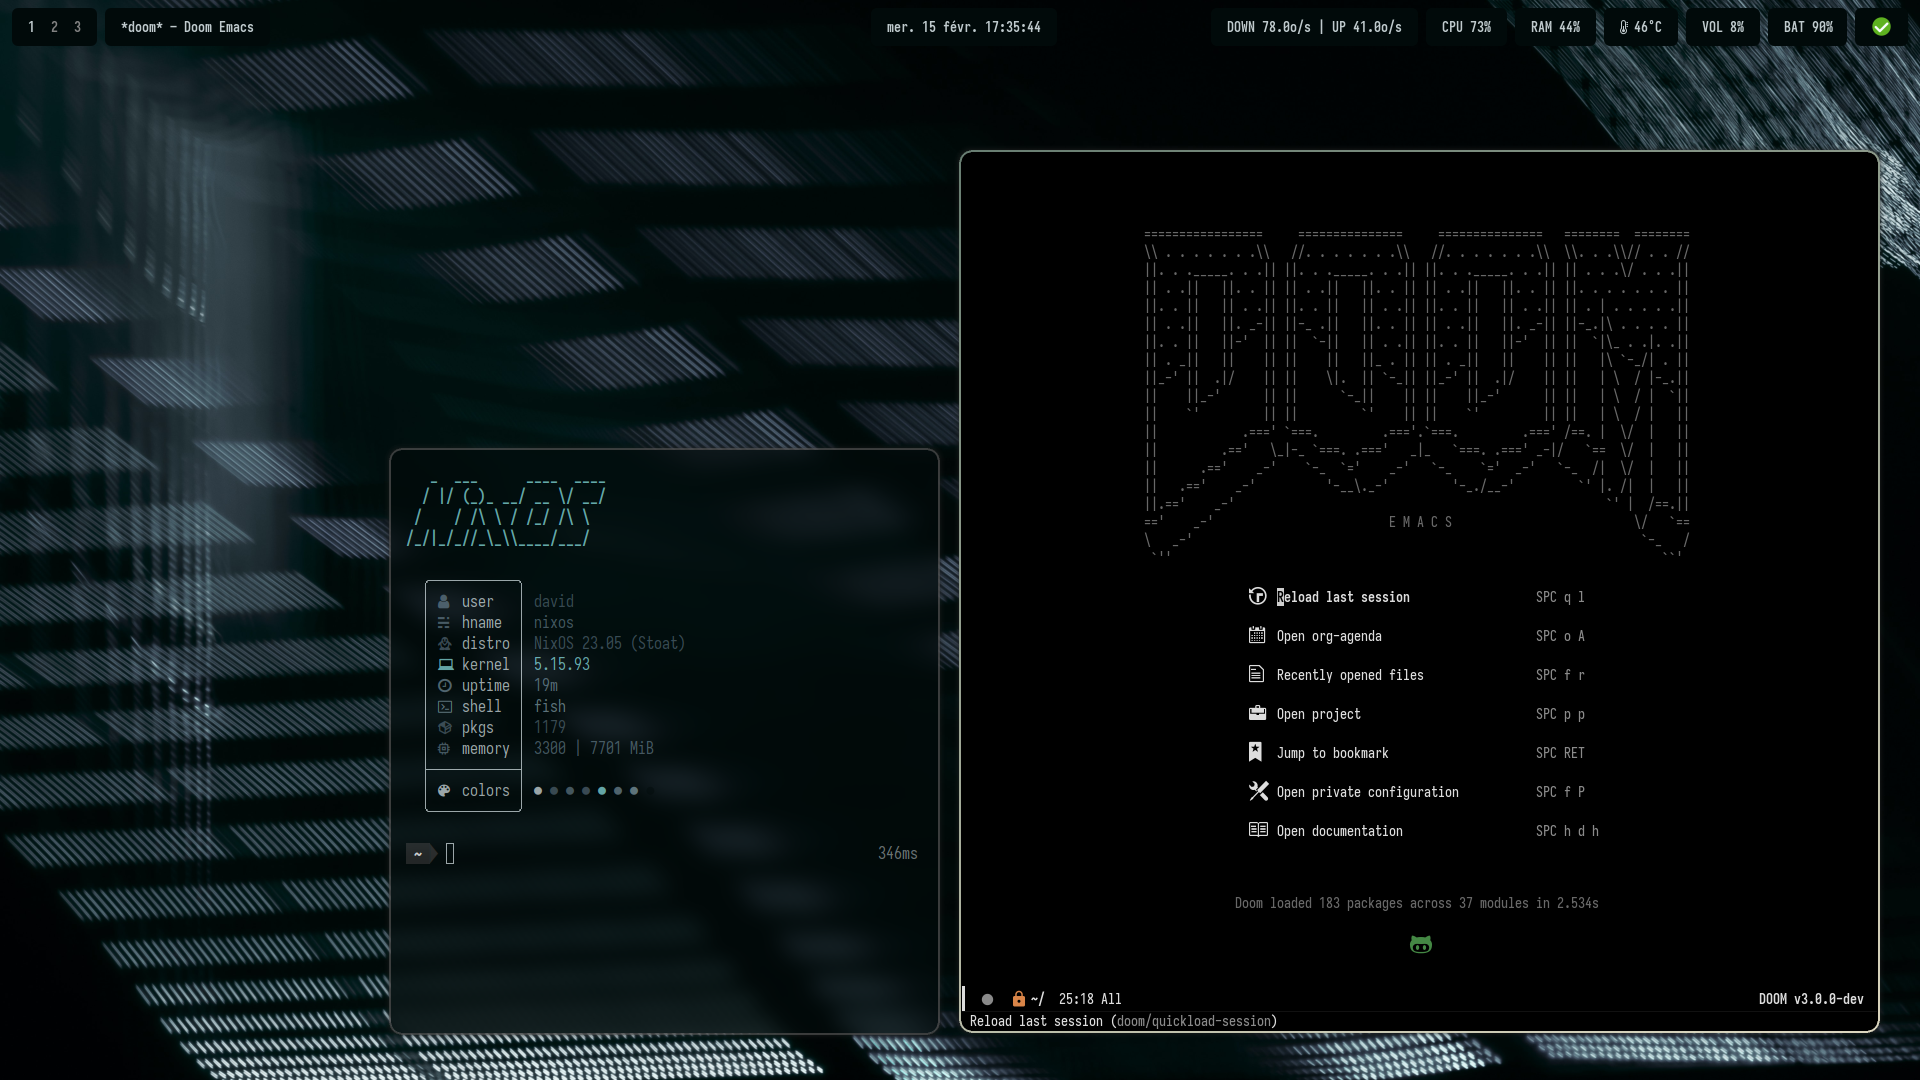This screenshot has height=1080, width=1920.
Task: Open "Reload last session" link
Action: [x=1343, y=597]
